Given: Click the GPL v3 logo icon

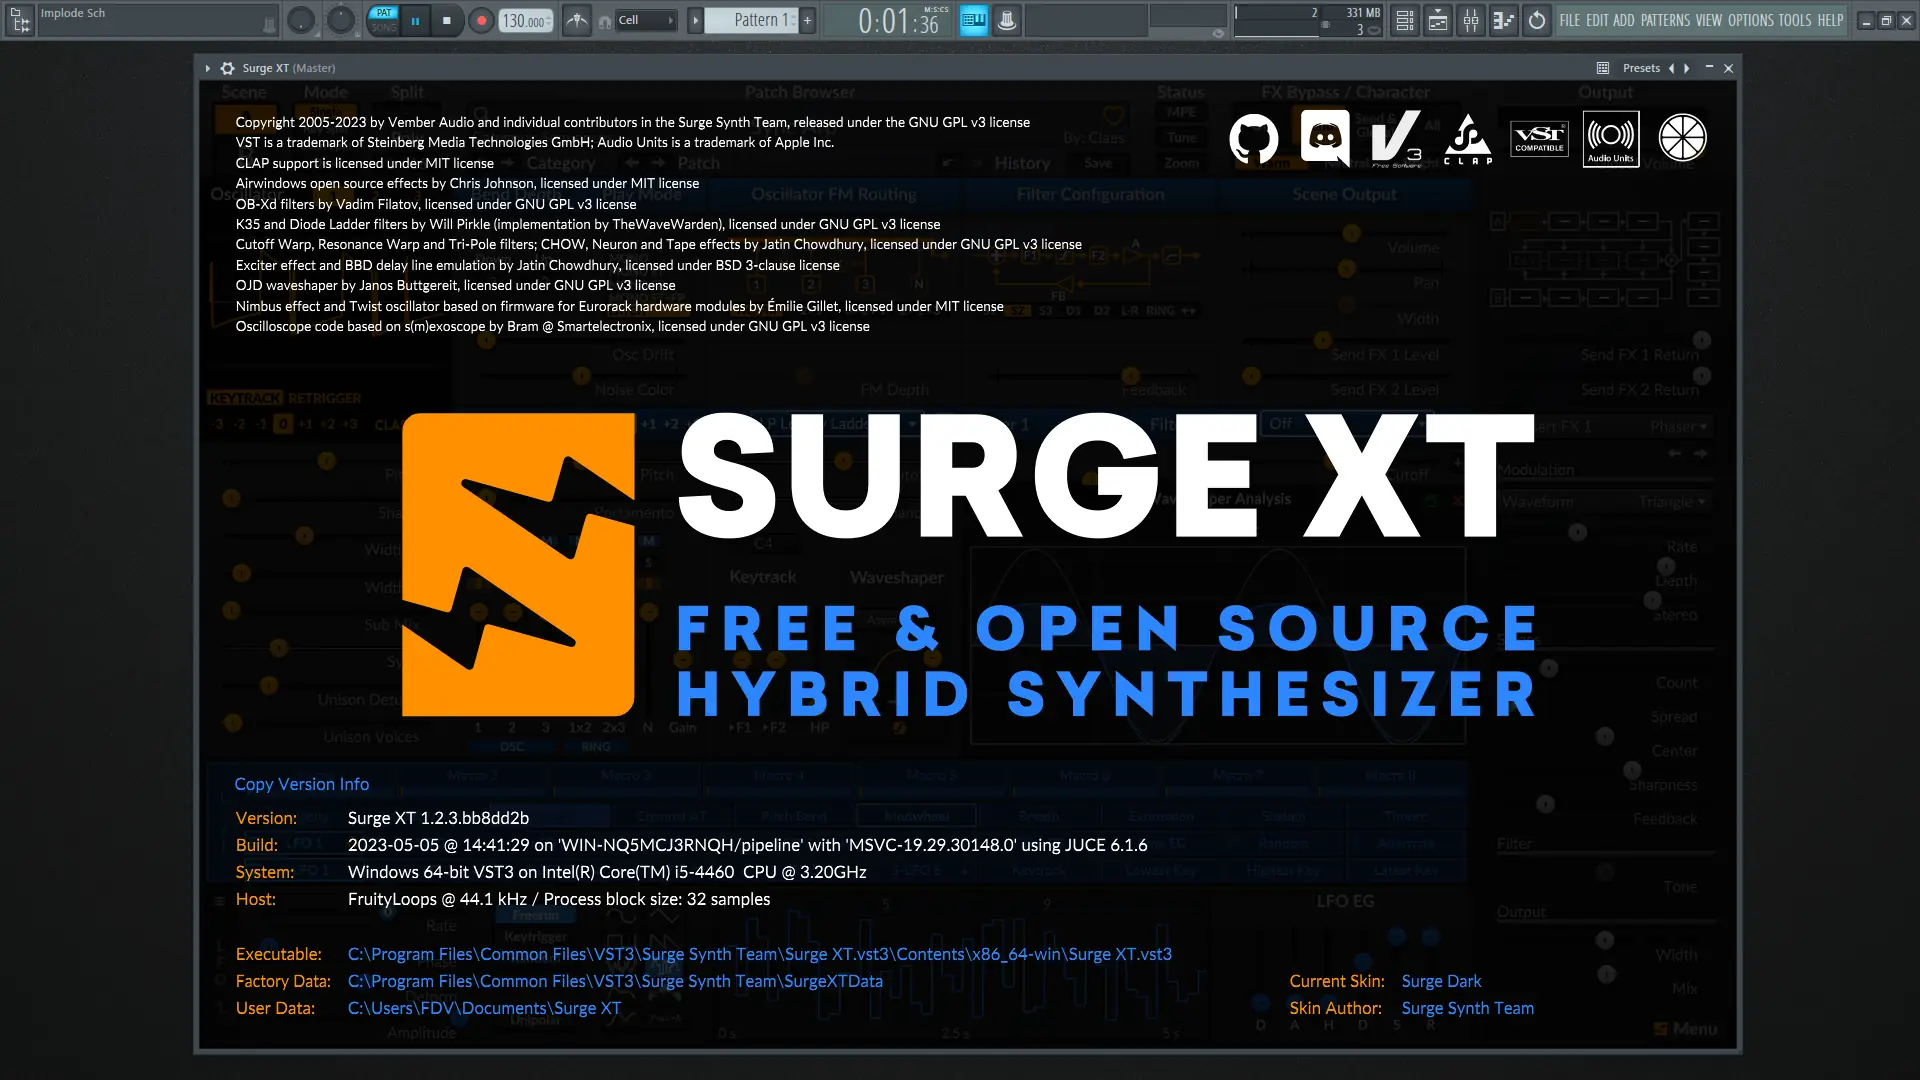Looking at the screenshot, I should click(1396, 138).
